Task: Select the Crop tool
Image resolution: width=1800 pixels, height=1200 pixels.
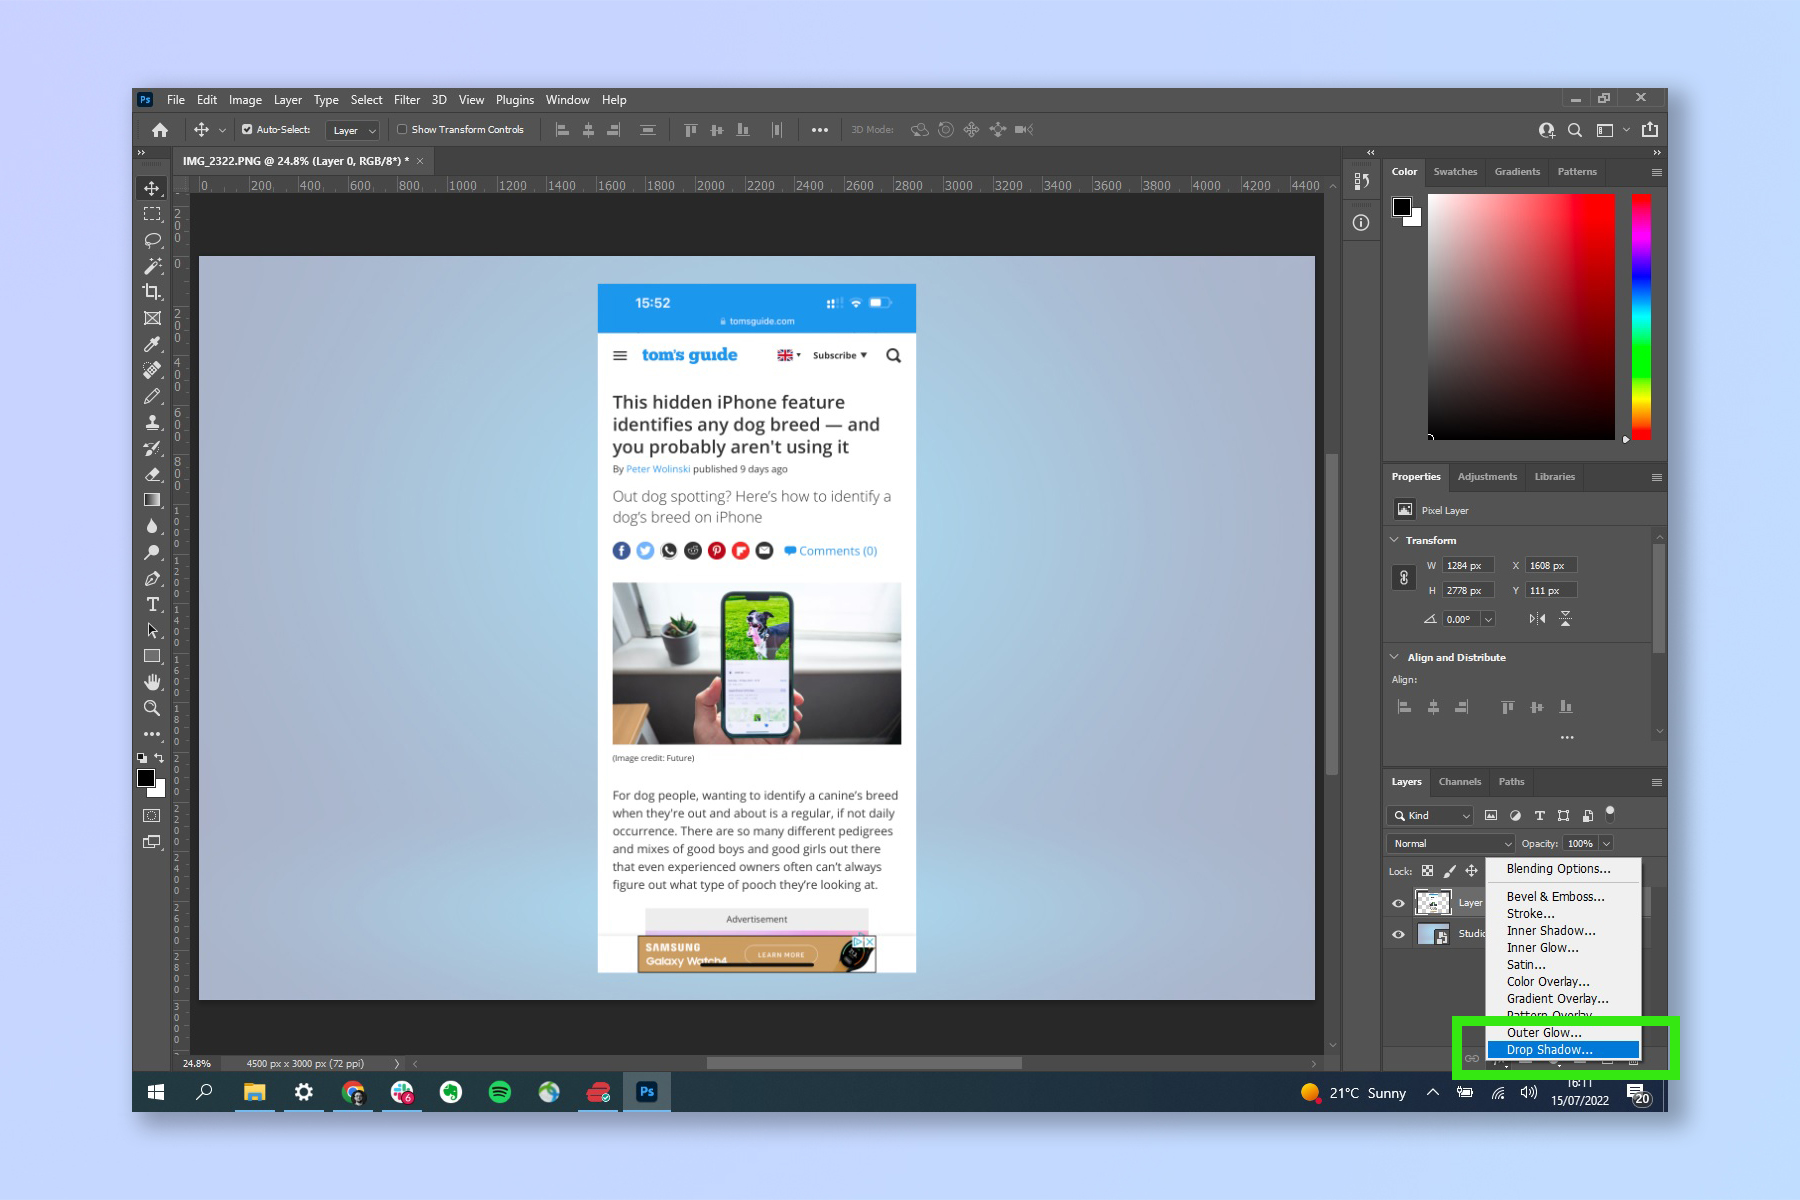Action: pyautogui.click(x=152, y=292)
